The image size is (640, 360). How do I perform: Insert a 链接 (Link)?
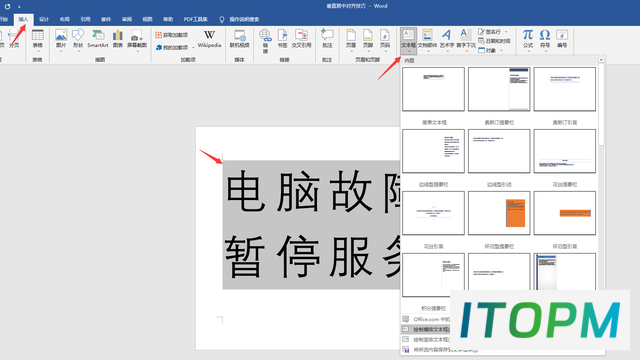click(265, 41)
